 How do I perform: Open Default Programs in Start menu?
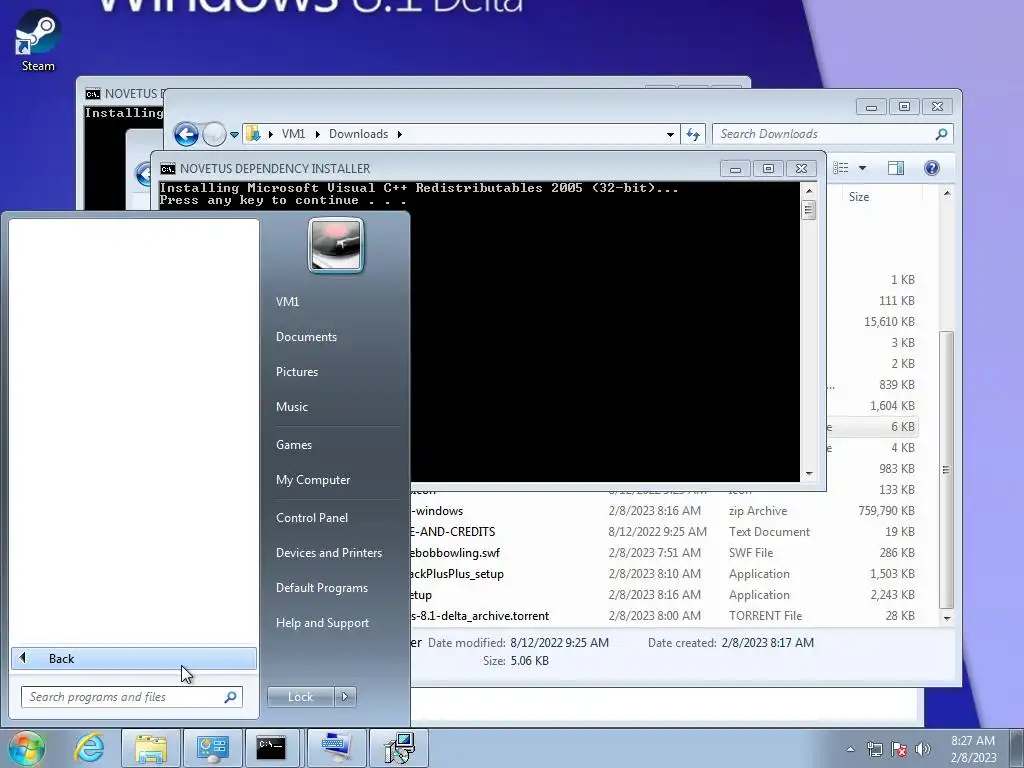point(321,588)
